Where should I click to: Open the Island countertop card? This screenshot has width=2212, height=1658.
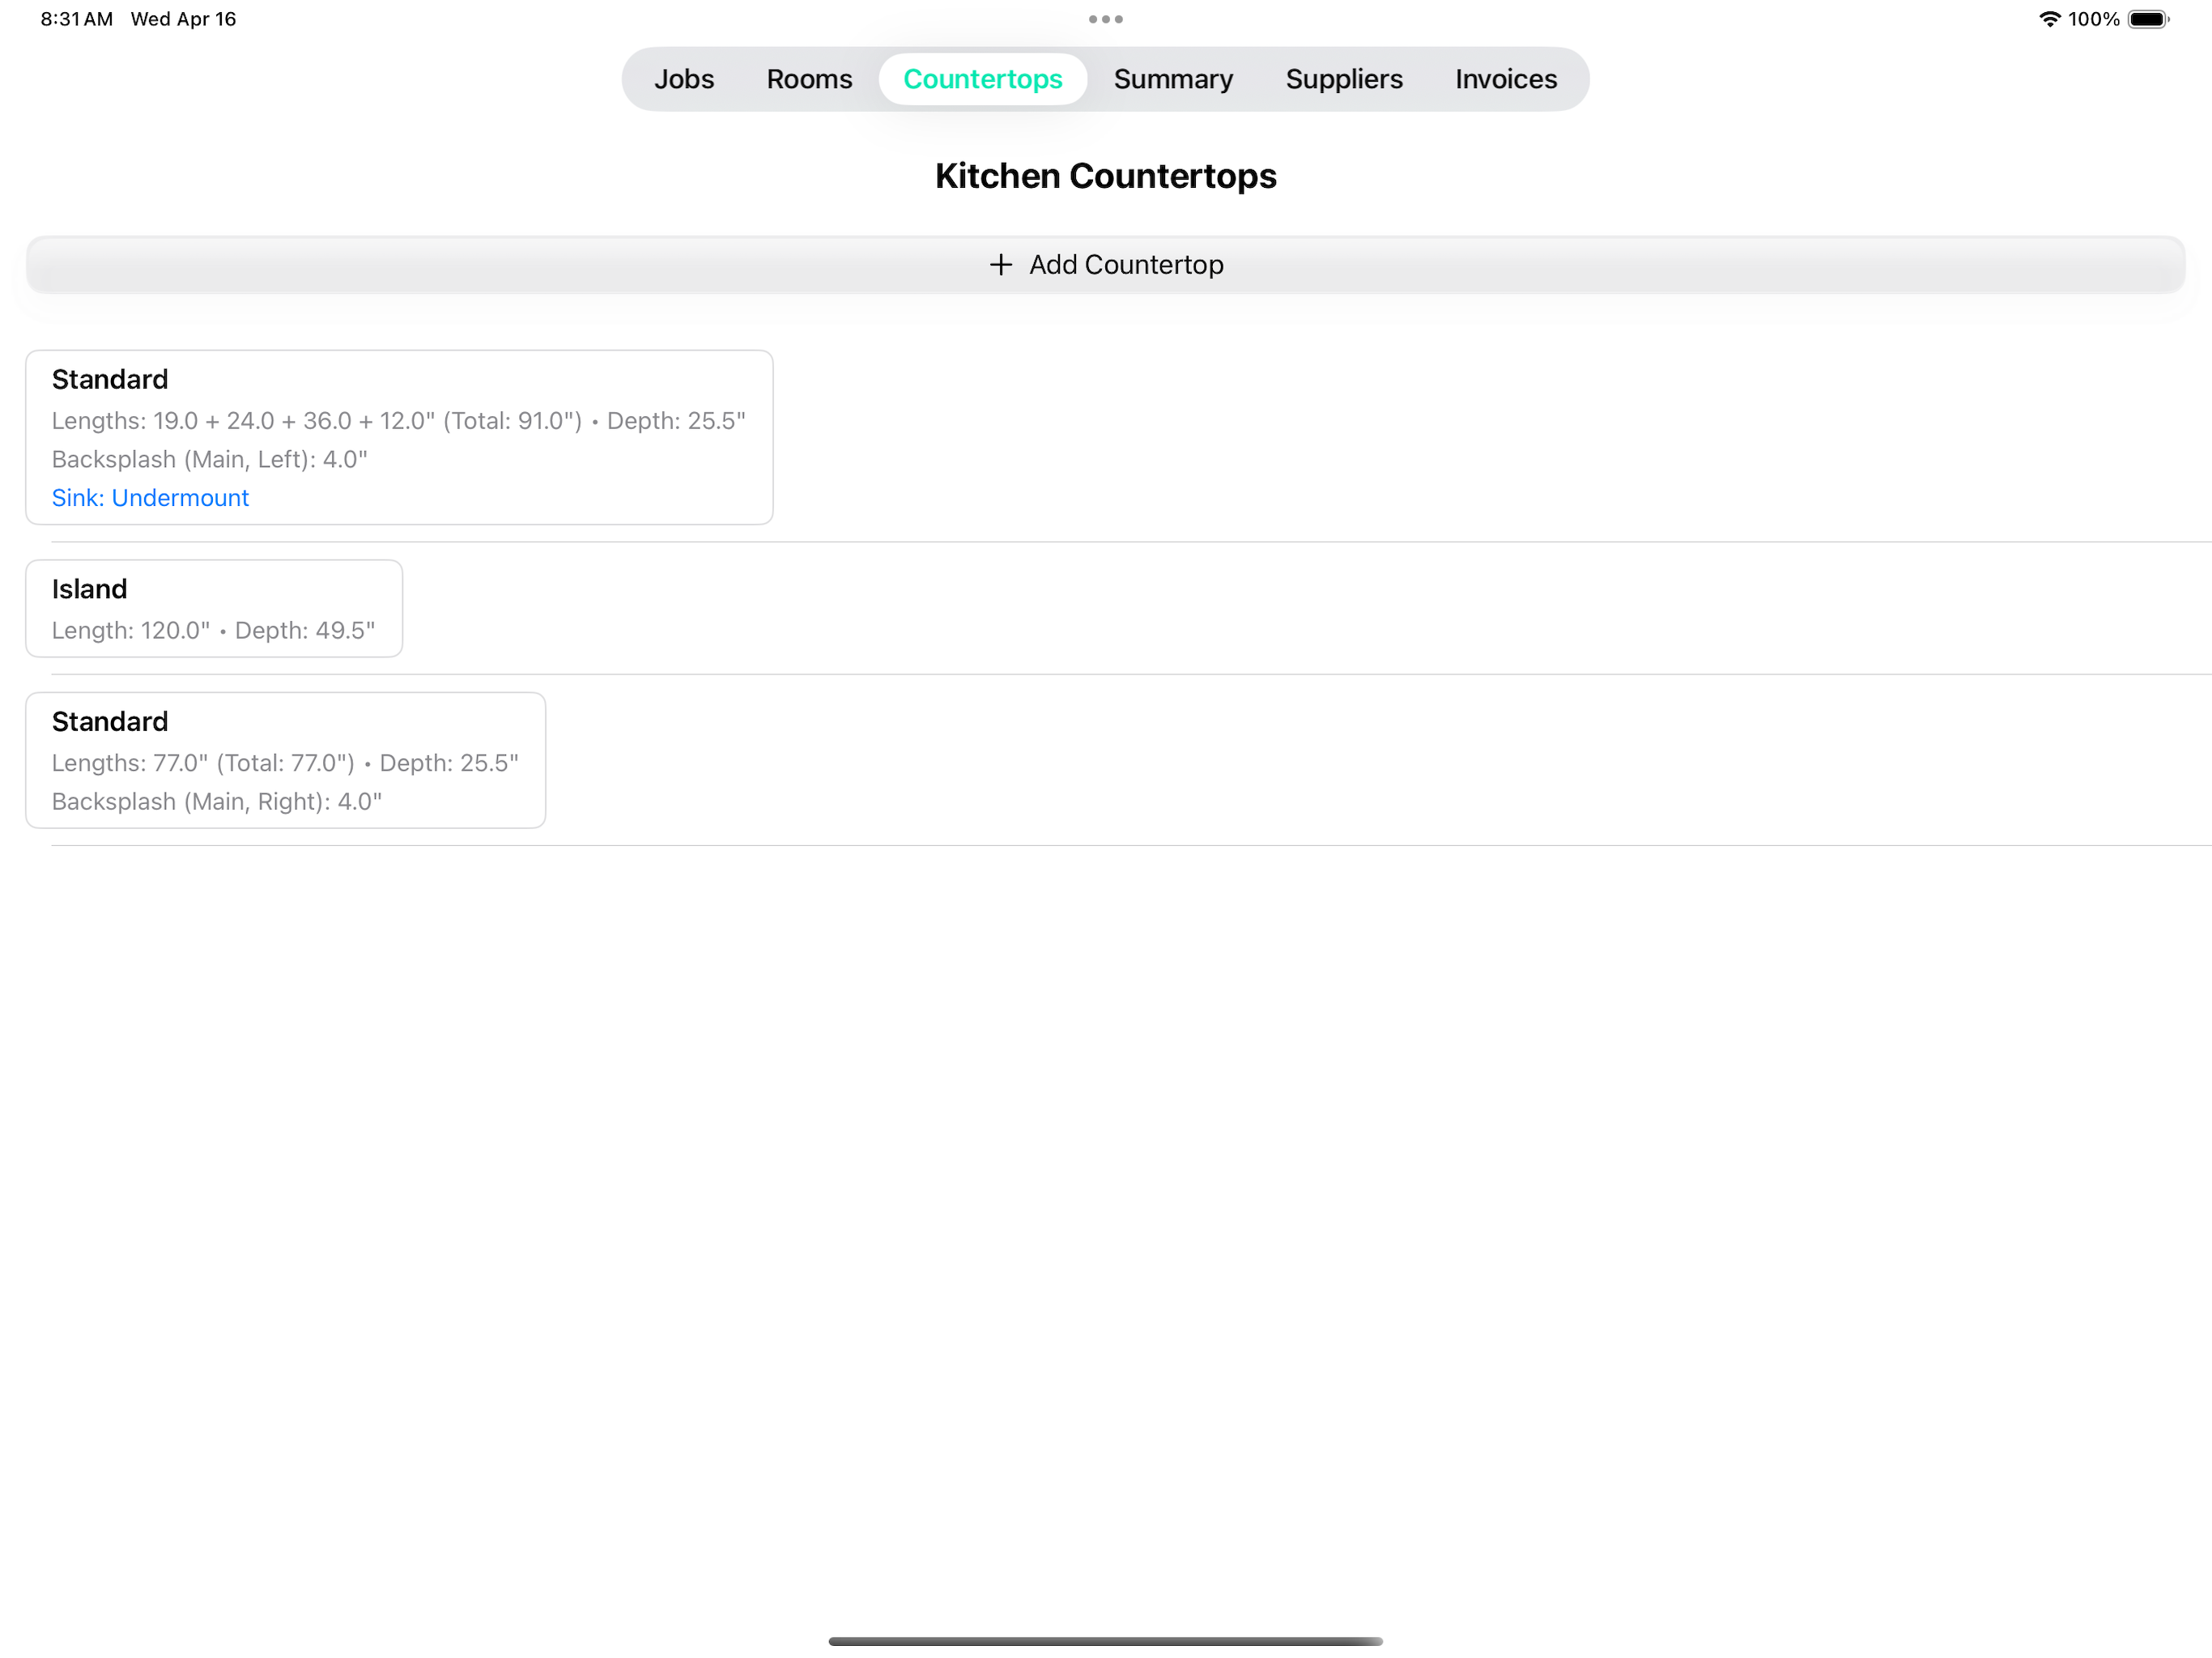click(x=214, y=608)
